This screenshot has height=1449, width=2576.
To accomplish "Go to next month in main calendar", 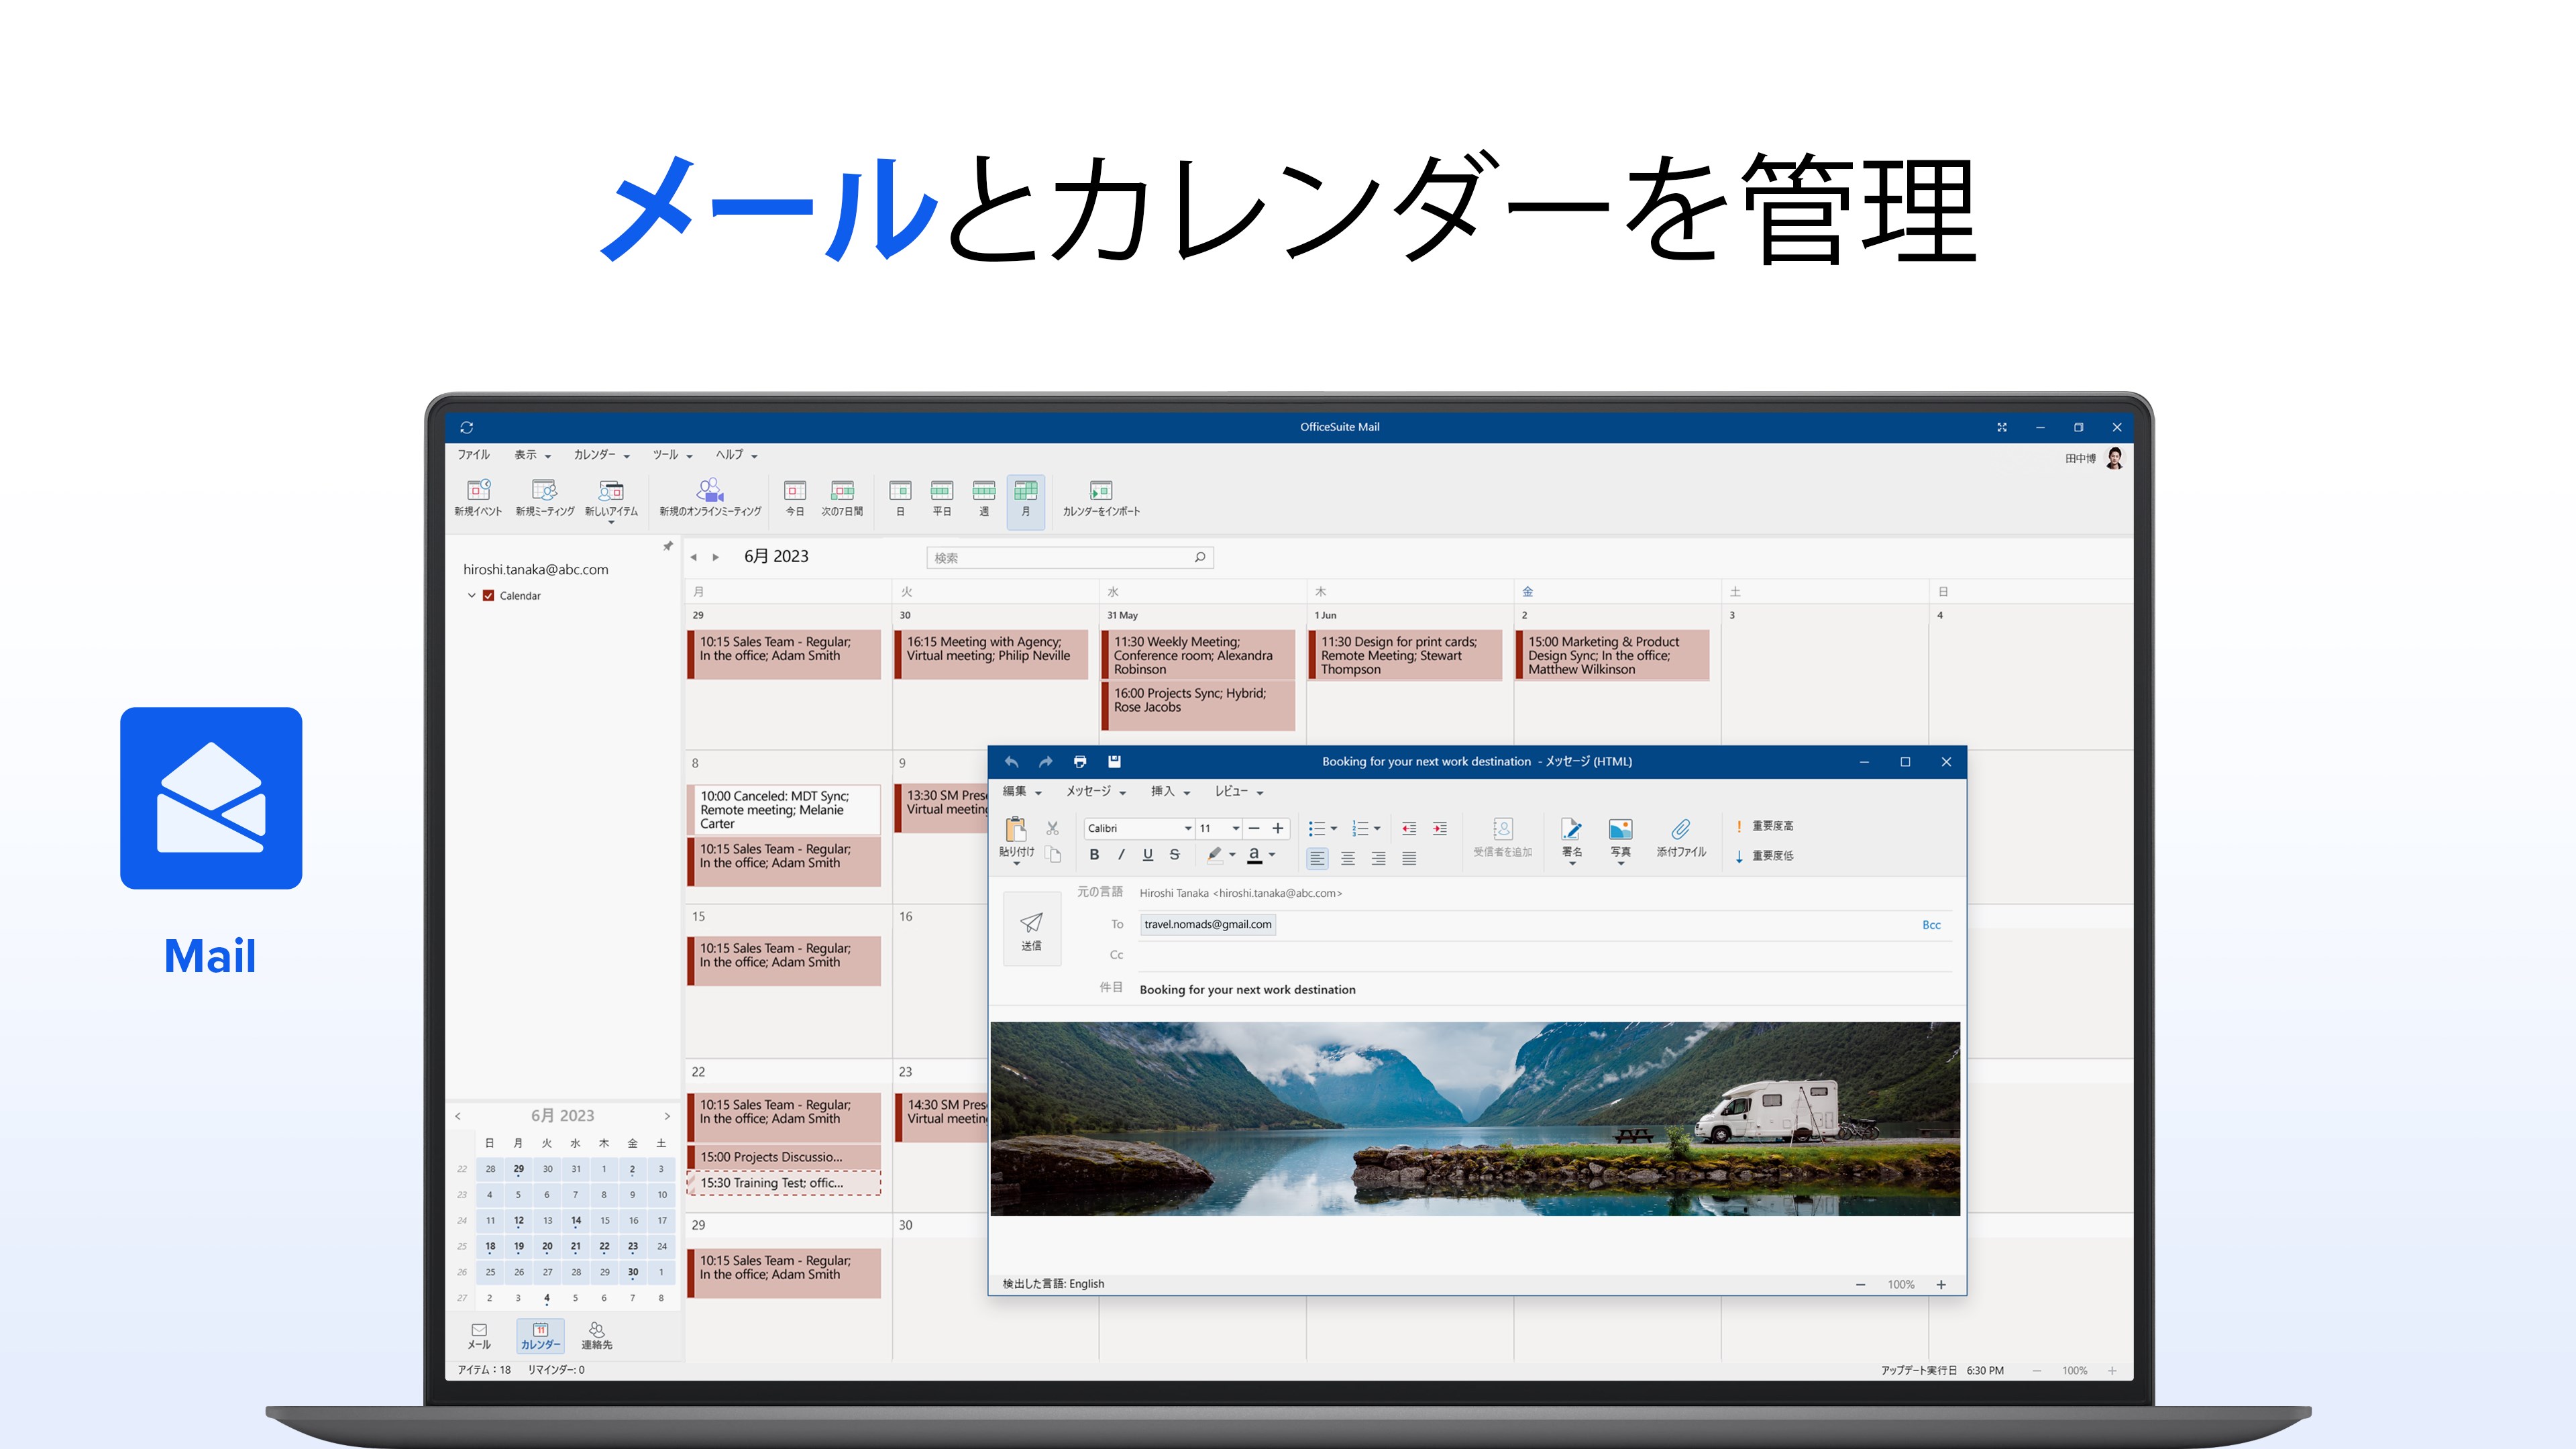I will pos(716,557).
